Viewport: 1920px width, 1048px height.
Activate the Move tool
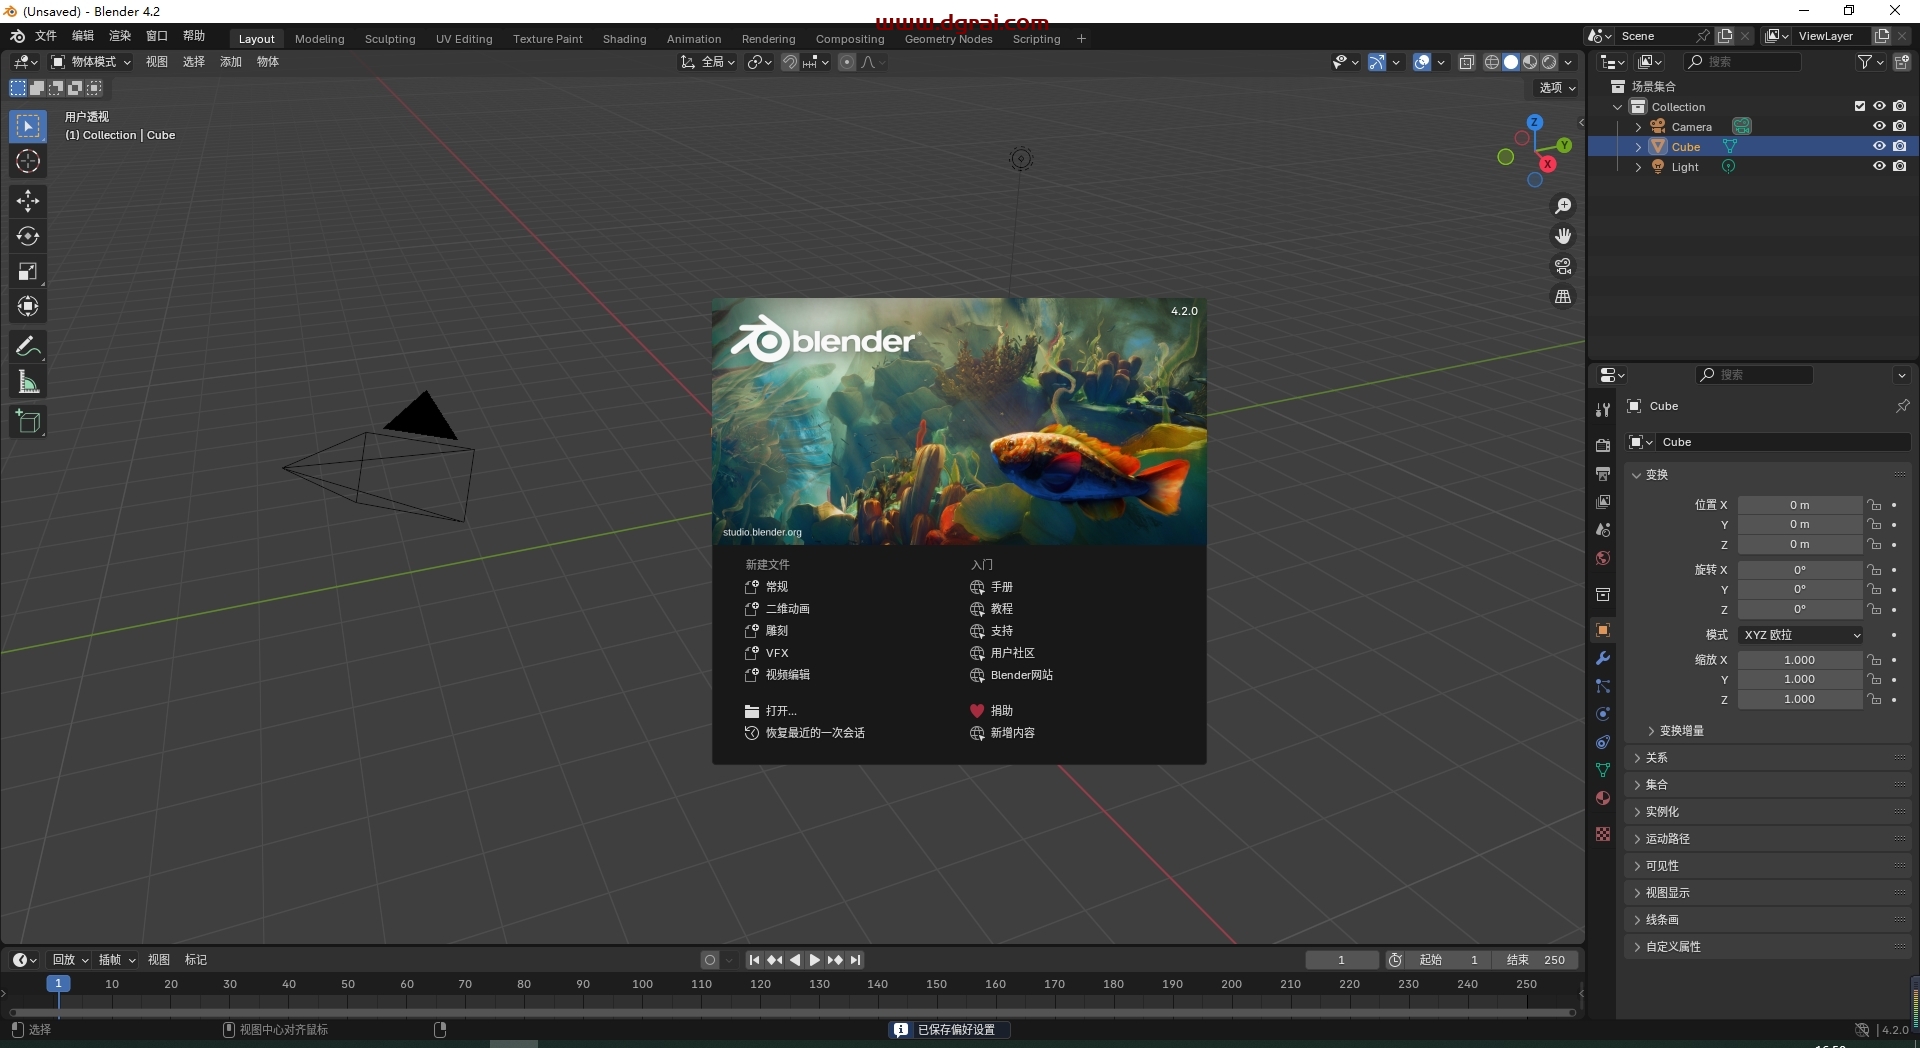click(28, 201)
